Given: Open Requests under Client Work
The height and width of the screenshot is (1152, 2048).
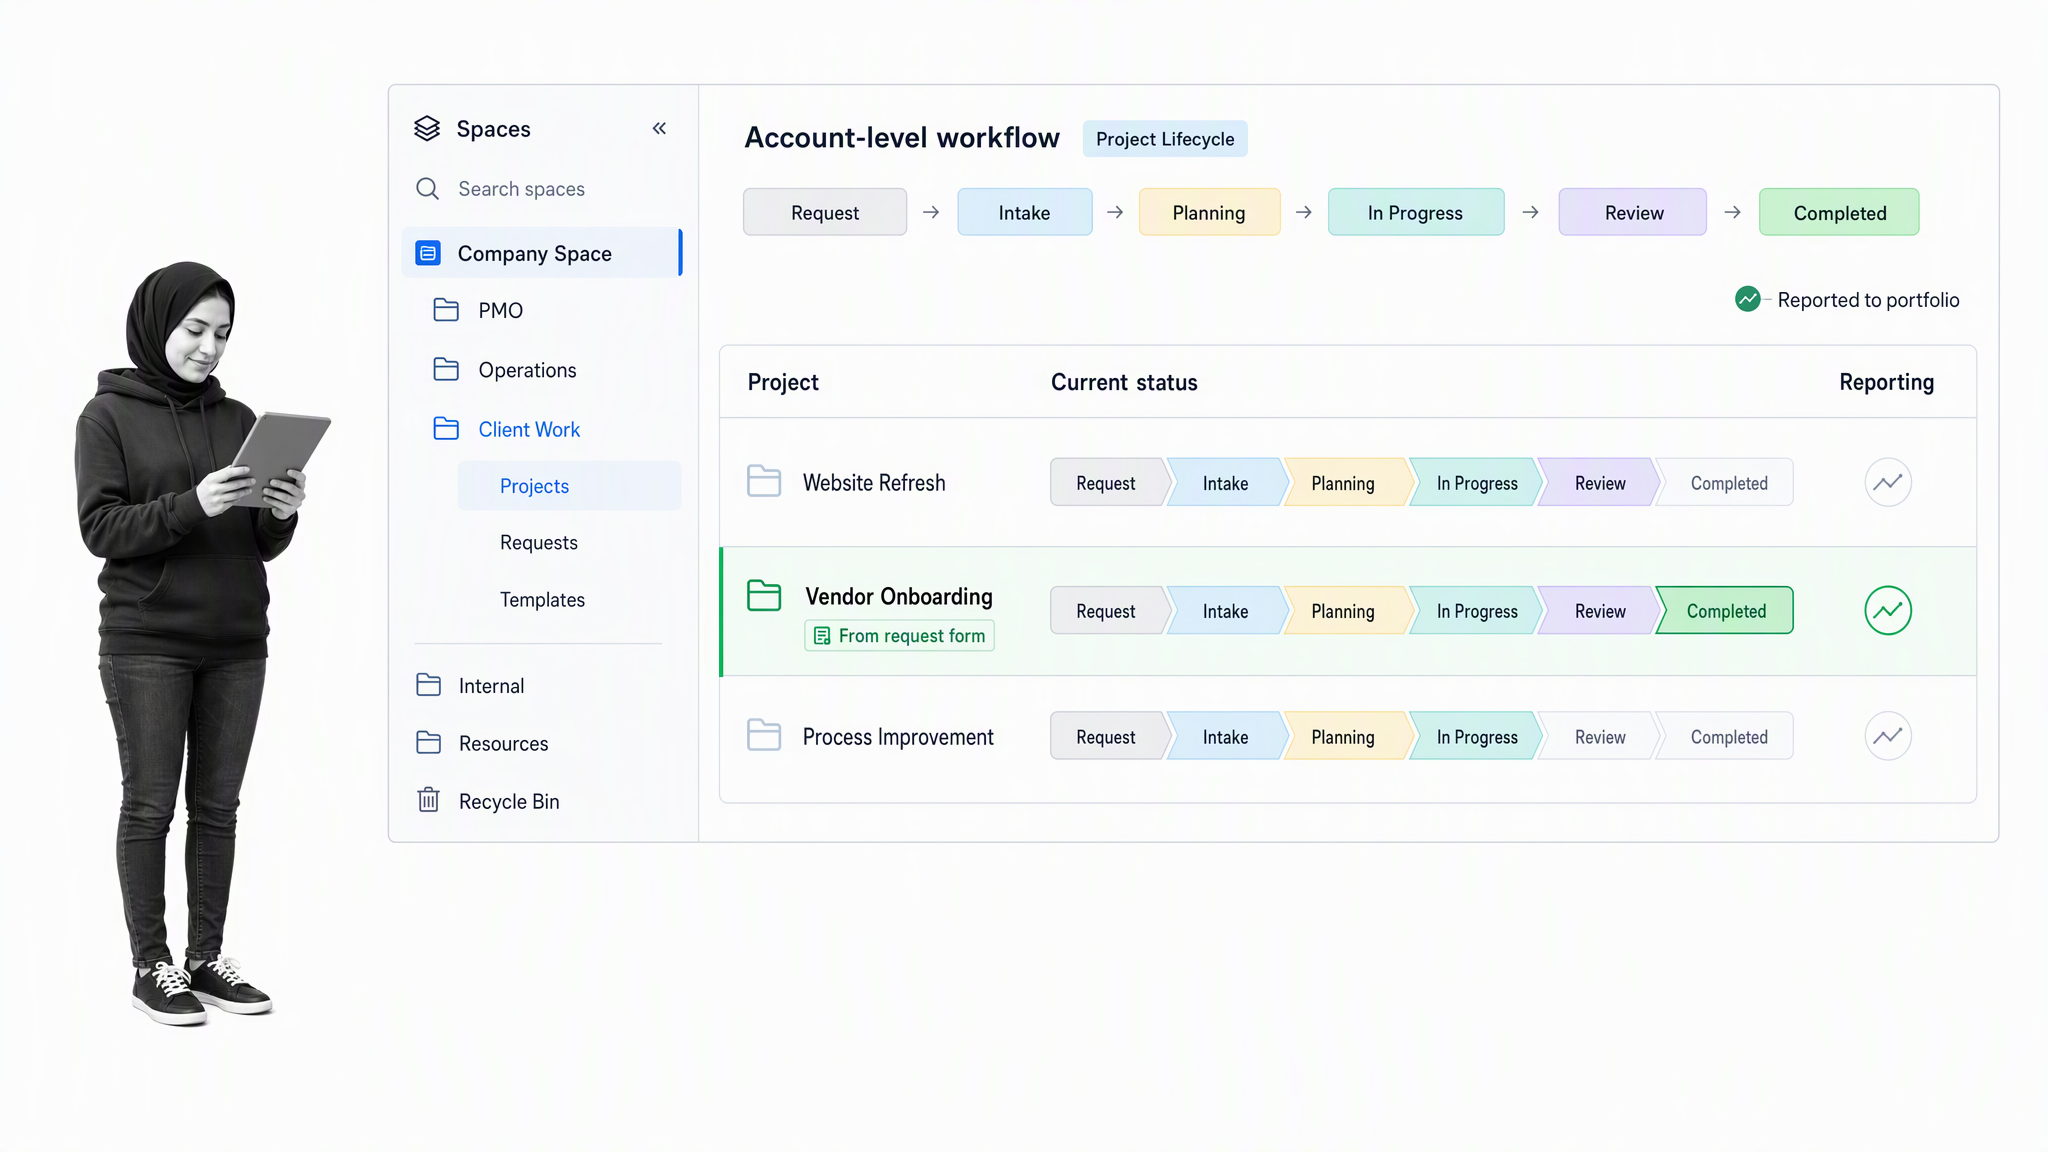Looking at the screenshot, I should click(x=539, y=543).
